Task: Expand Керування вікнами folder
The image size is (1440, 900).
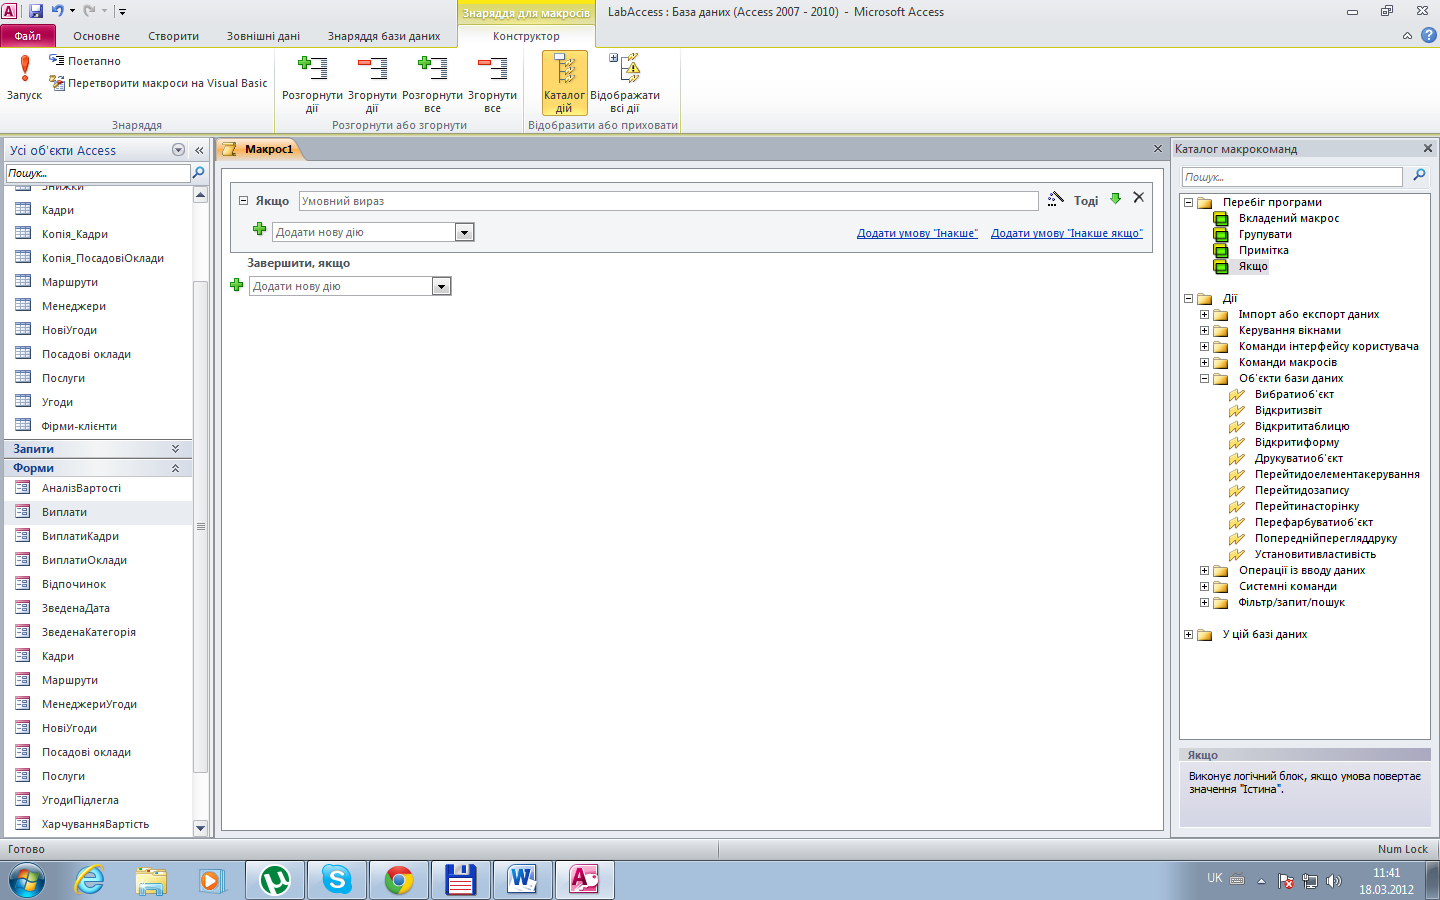Action: [1204, 330]
